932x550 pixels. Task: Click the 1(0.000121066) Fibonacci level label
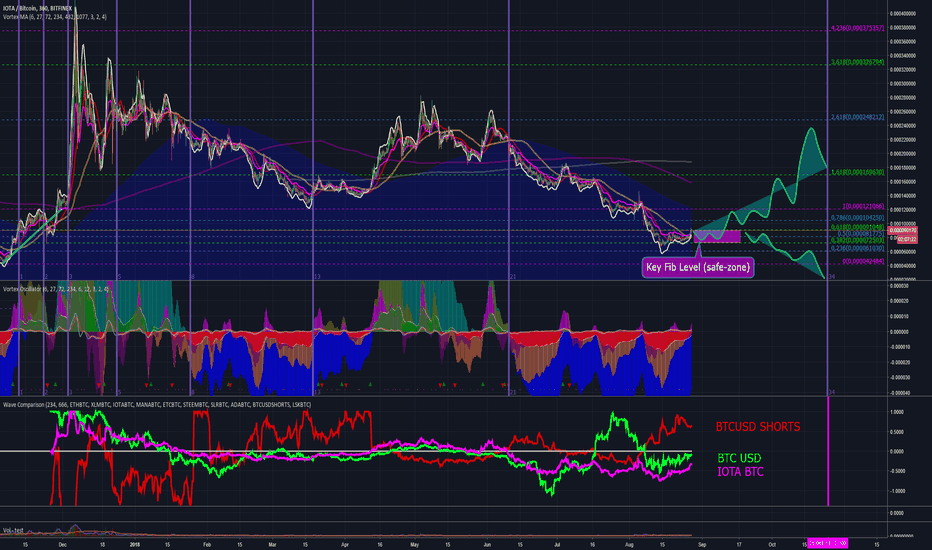click(x=863, y=206)
